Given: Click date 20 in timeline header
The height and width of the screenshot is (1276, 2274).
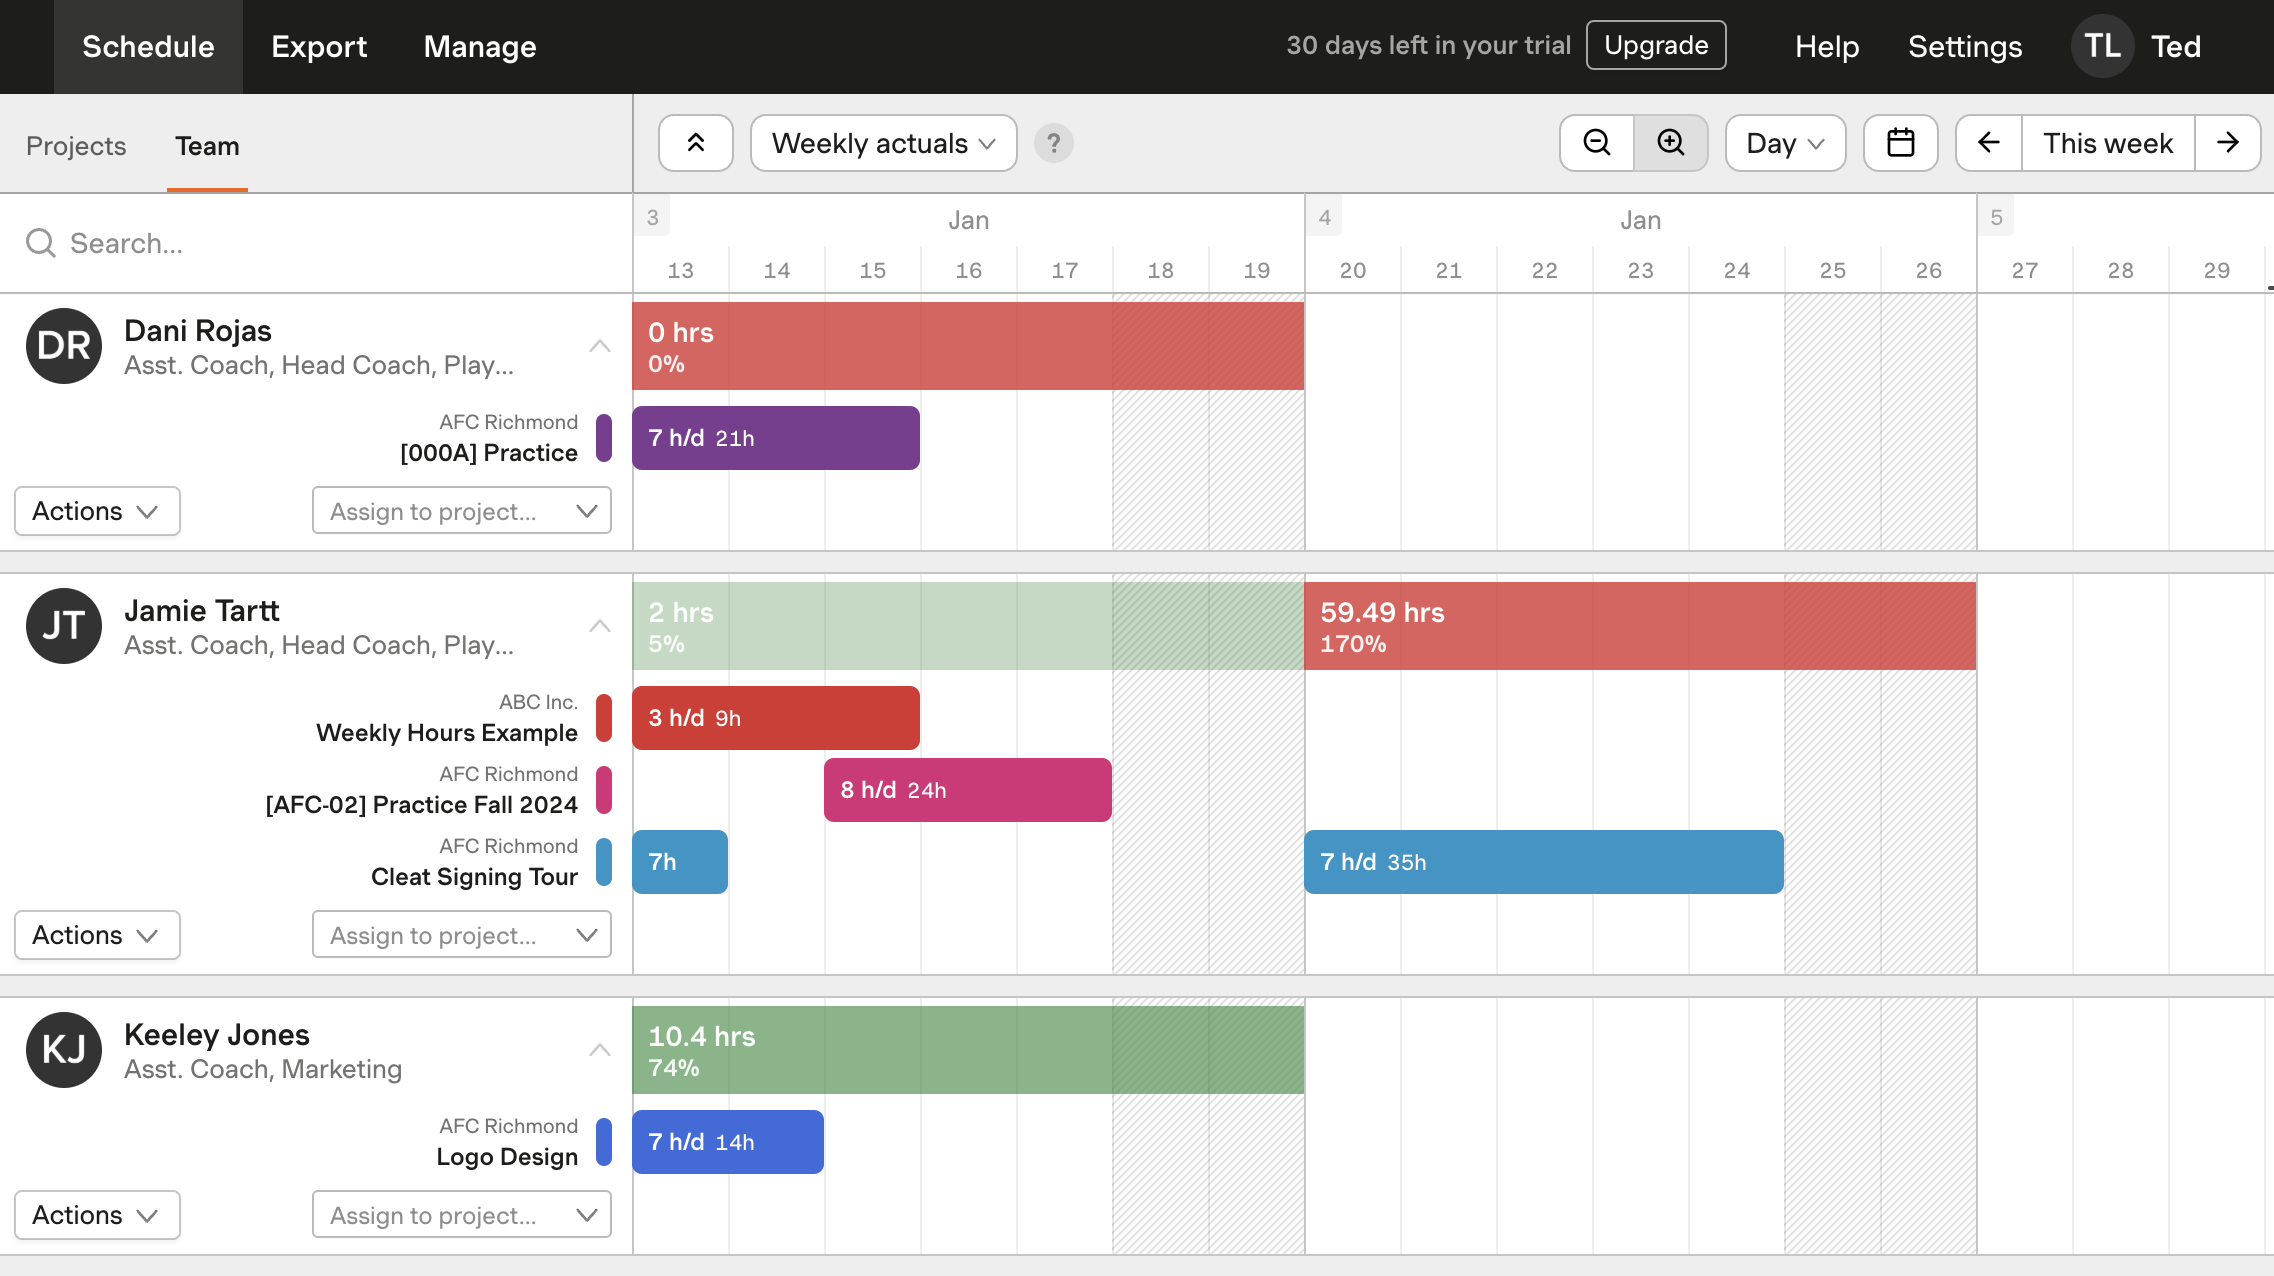Looking at the screenshot, I should [1353, 270].
